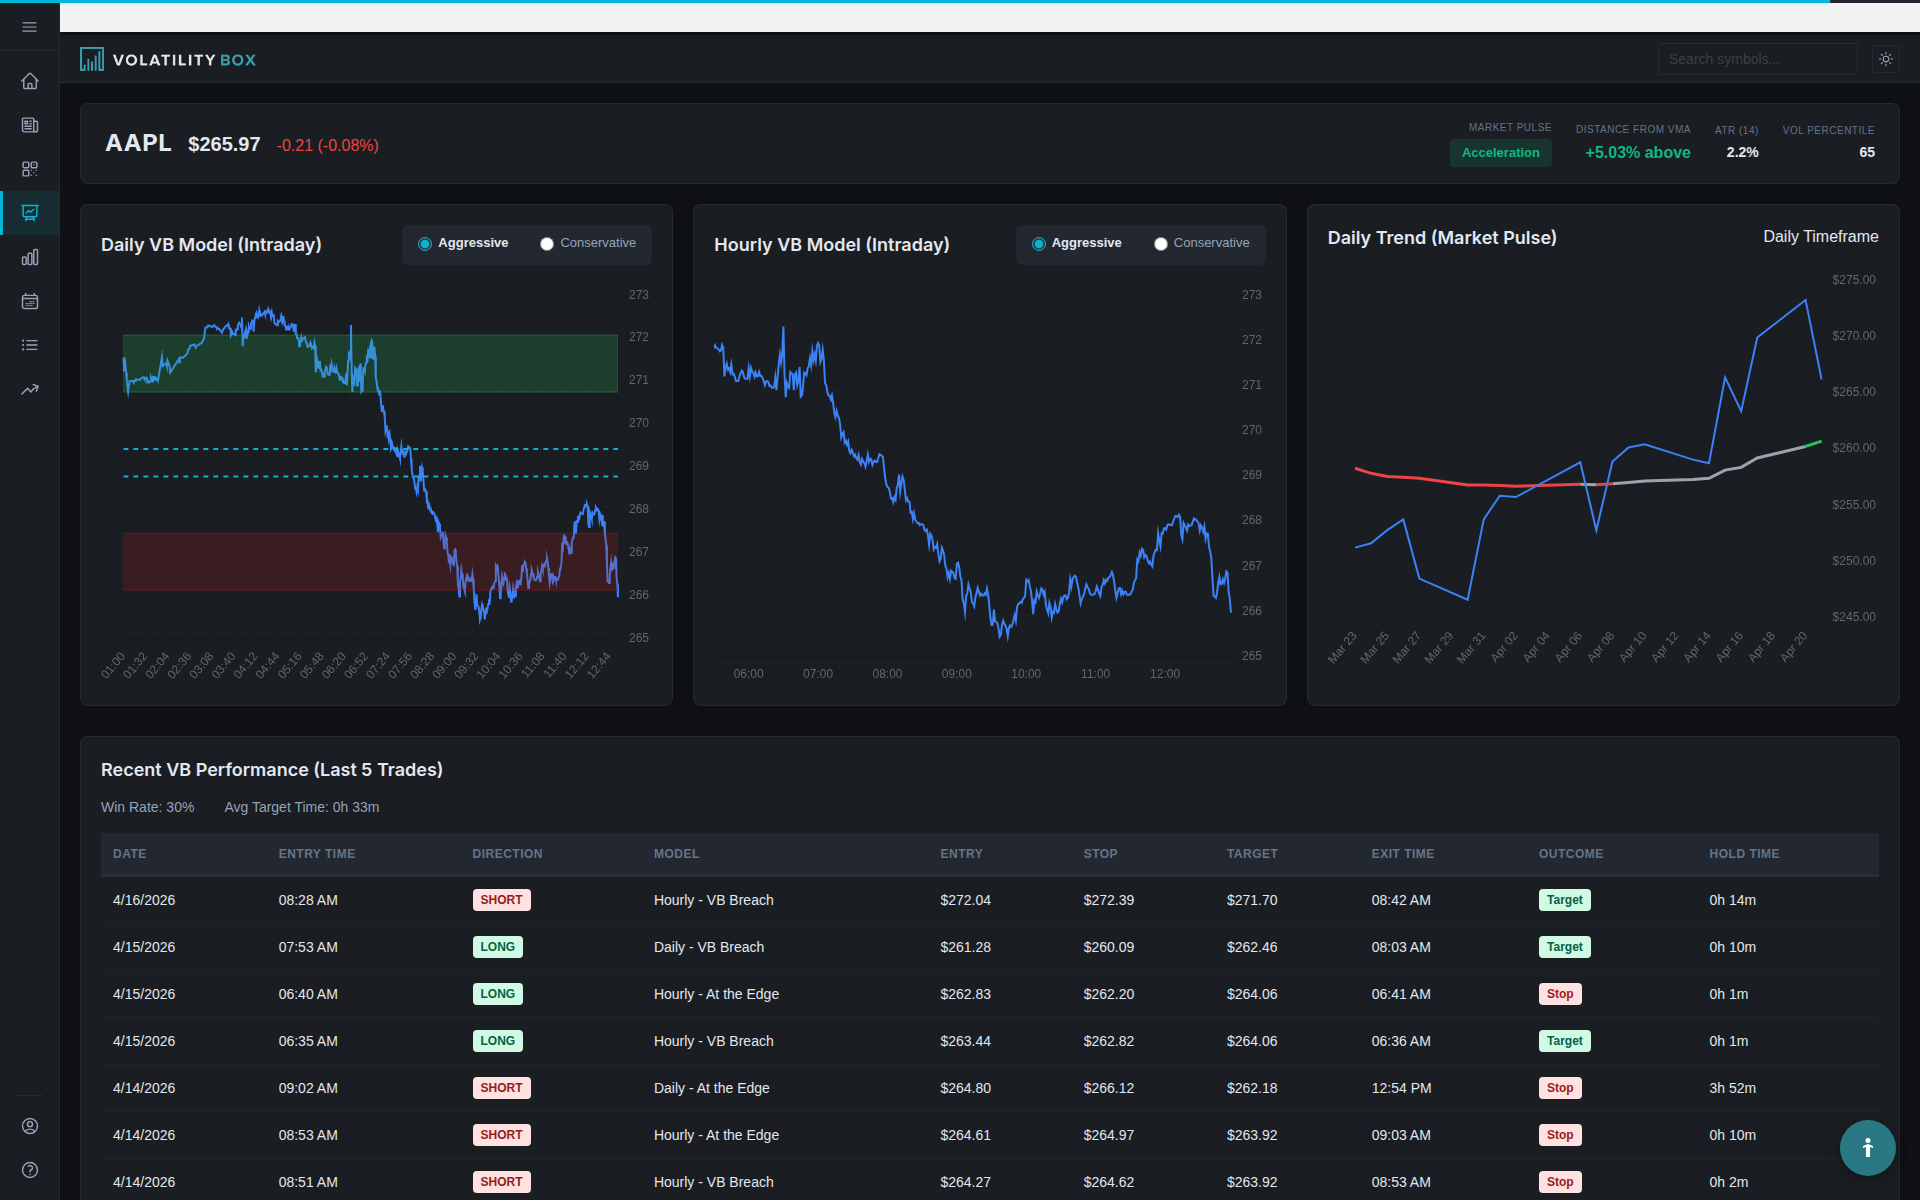
Task: Click the DIRECTION column header
Action: pos(507,854)
